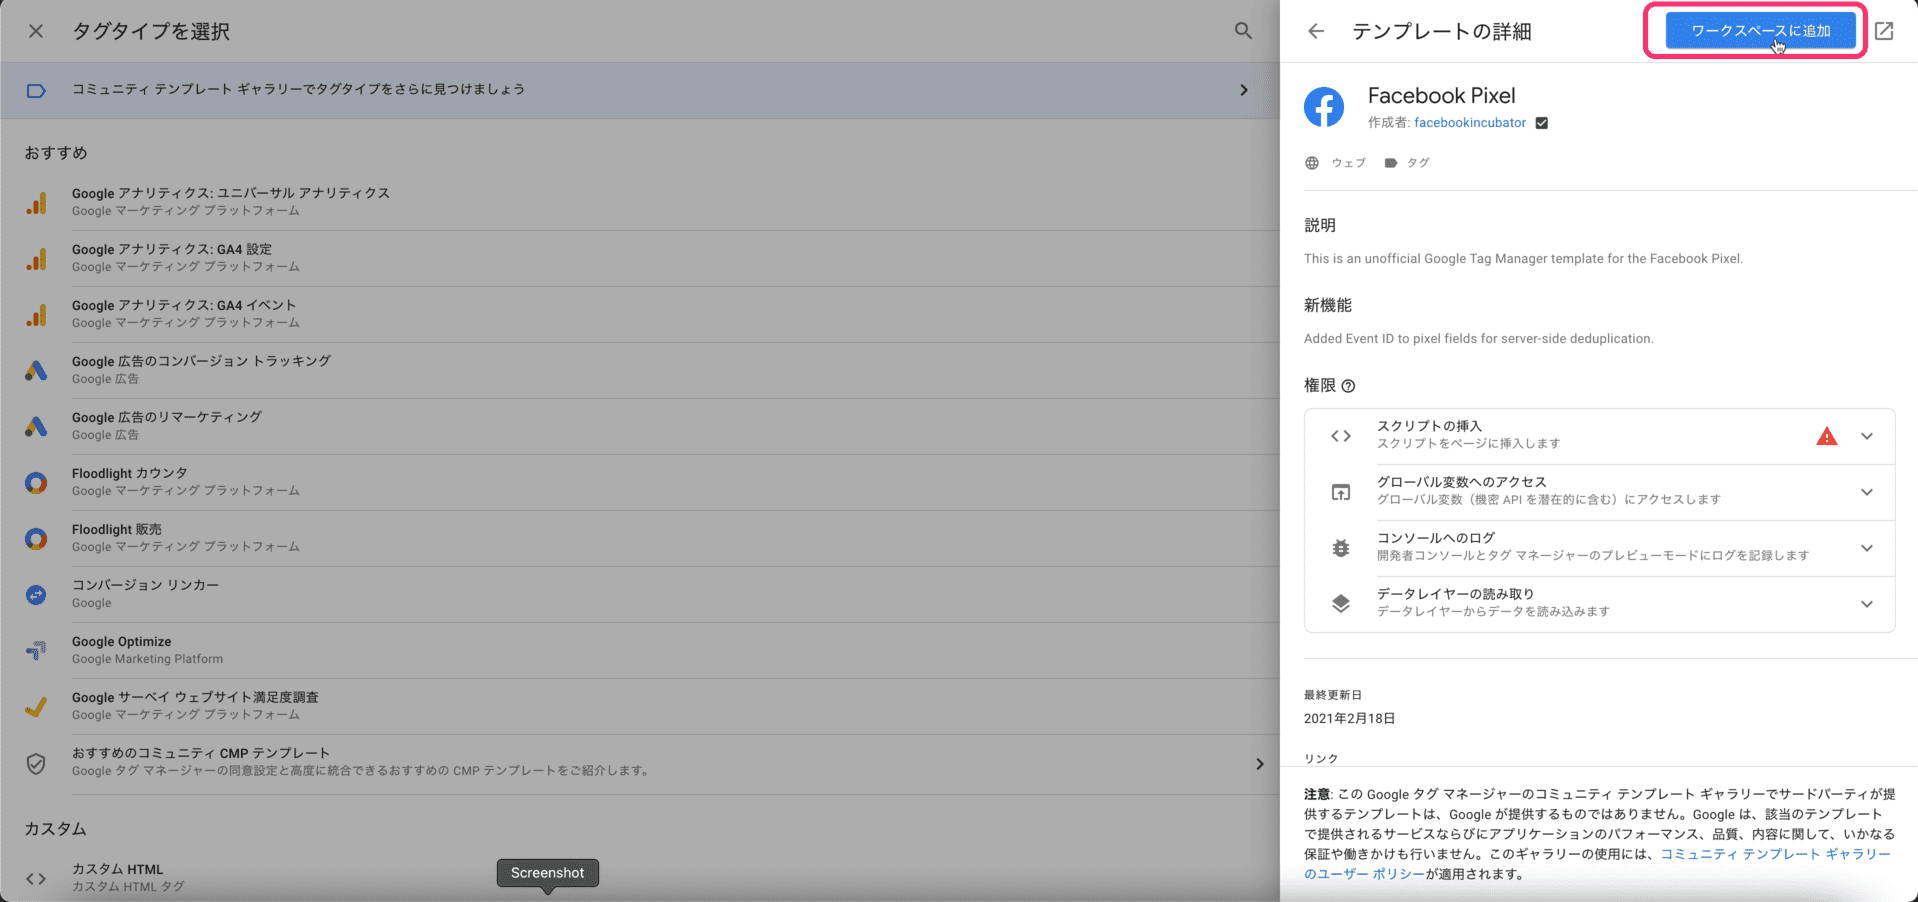The width and height of the screenshot is (1918, 902).
Task: Click the Facebook Pixel template title
Action: tap(1441, 96)
